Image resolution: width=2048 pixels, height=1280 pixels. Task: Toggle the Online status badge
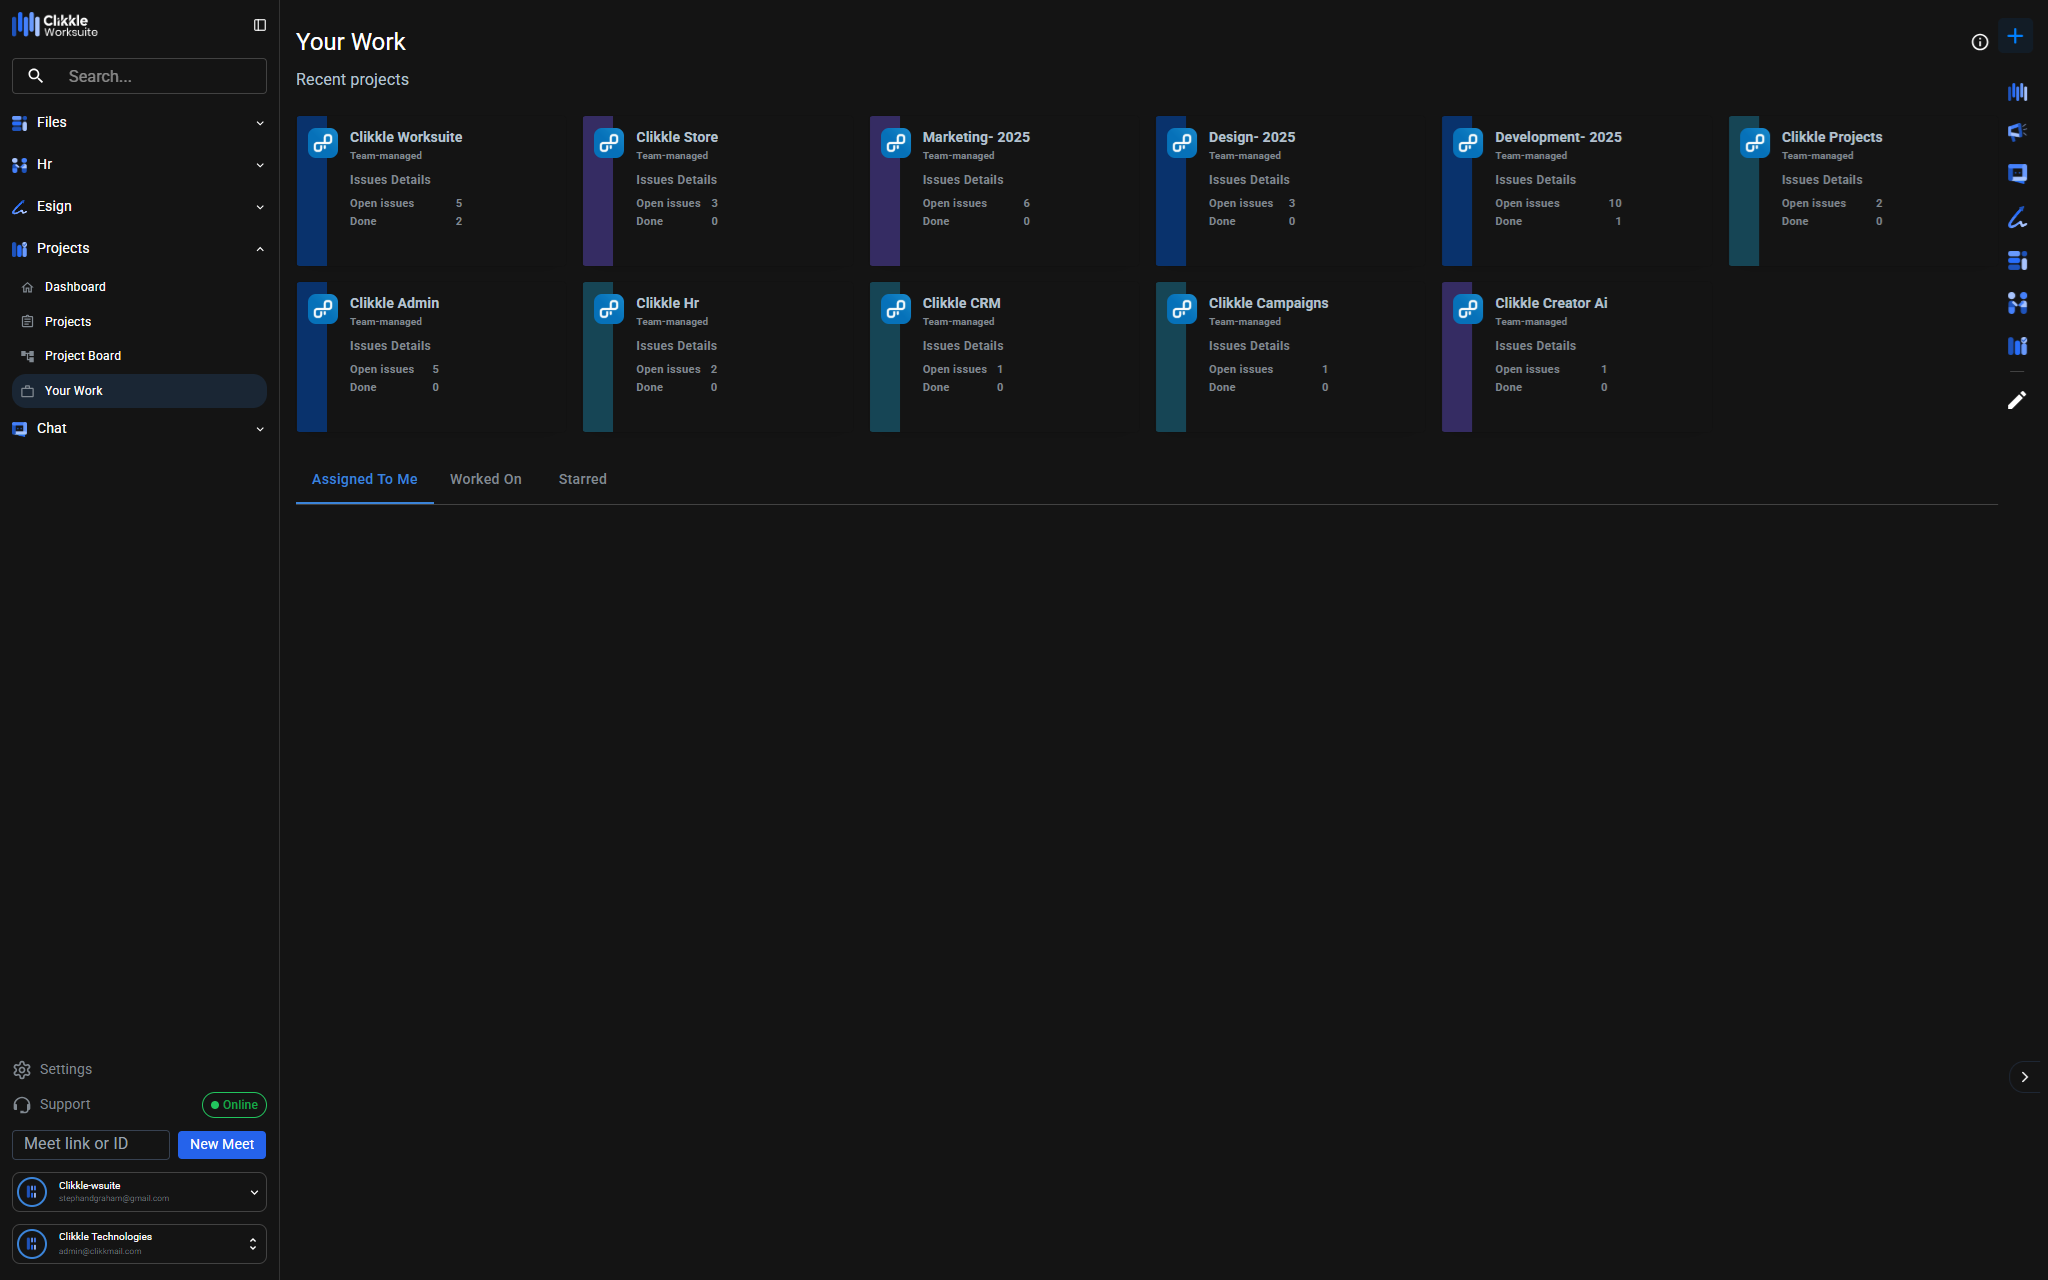(234, 1105)
